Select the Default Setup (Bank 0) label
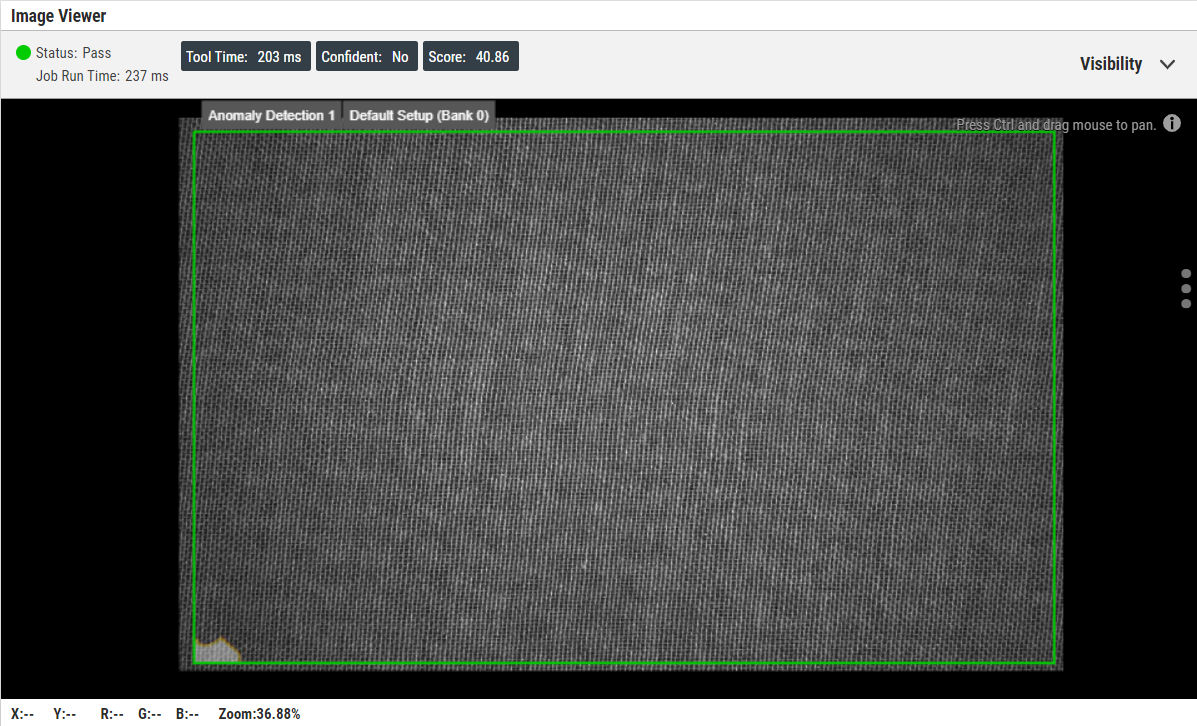This screenshot has height=726, width=1197. [418, 115]
